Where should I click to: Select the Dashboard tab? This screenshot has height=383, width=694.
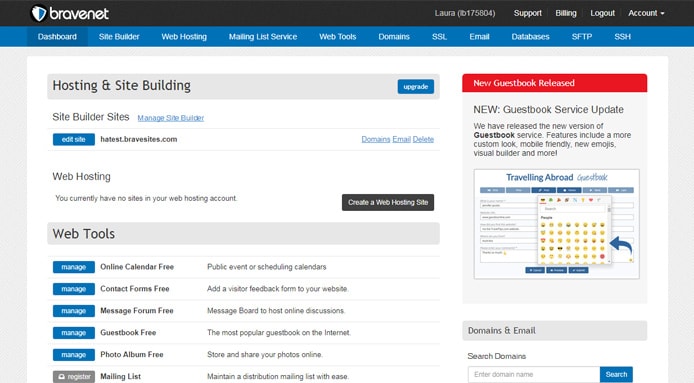pyautogui.click(x=57, y=37)
